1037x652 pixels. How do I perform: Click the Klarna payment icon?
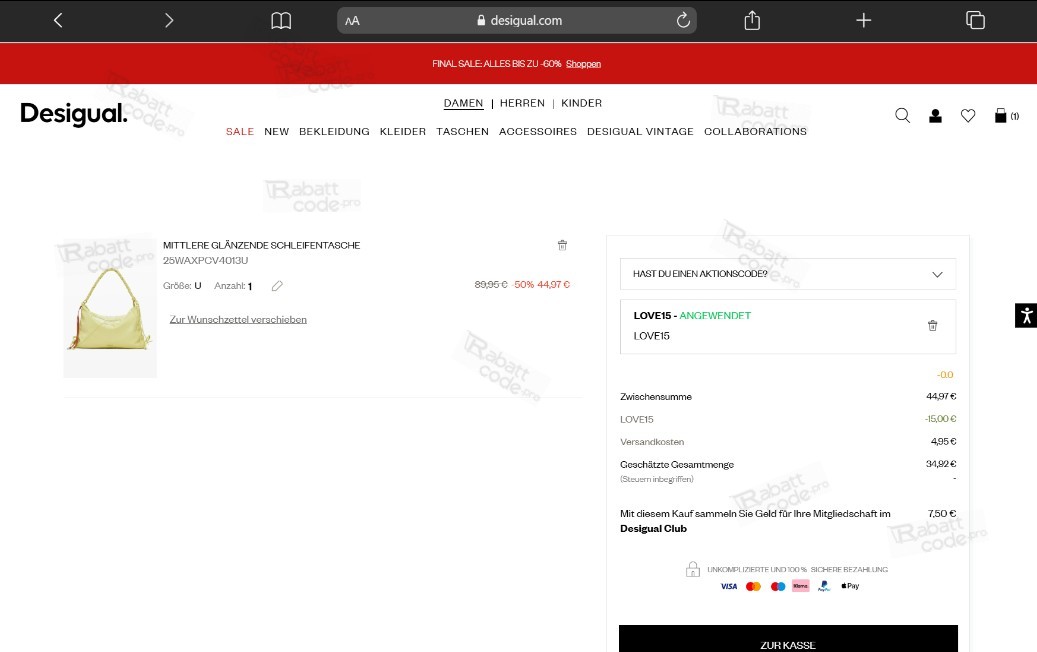pos(801,586)
